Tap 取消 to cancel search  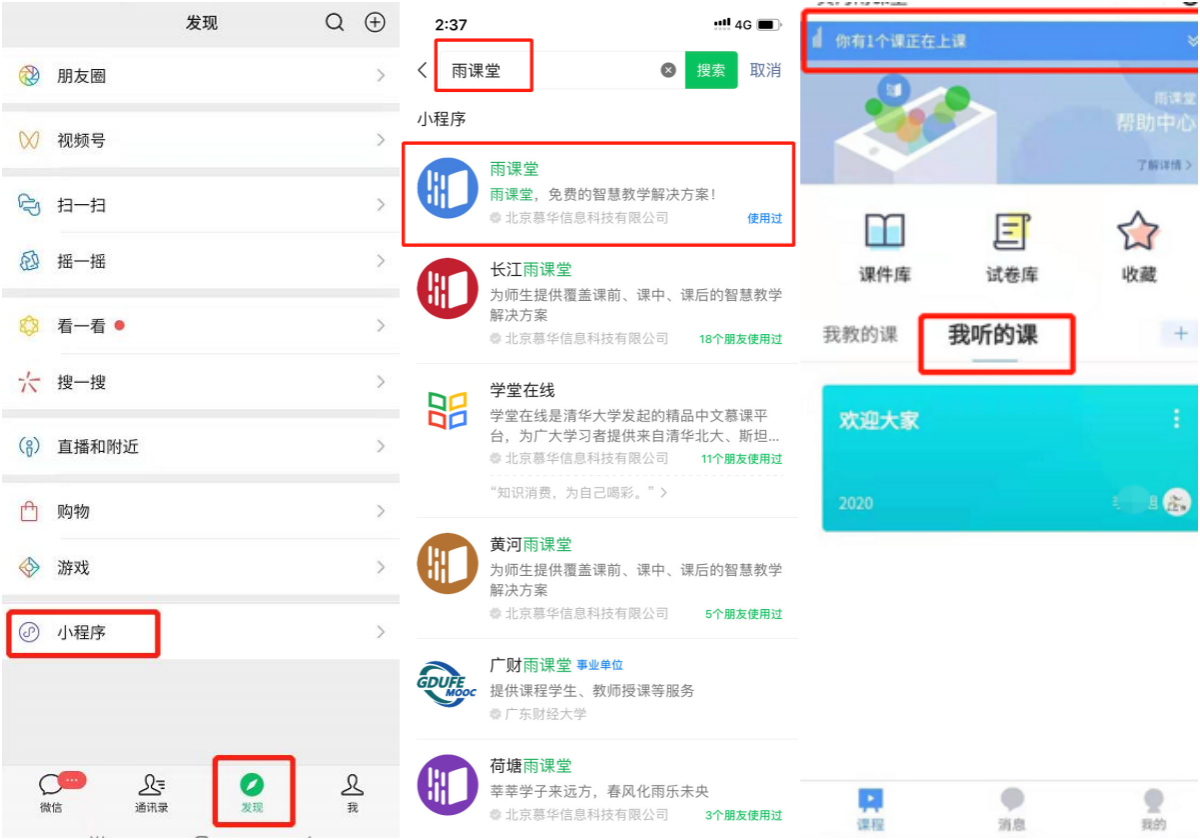point(765,70)
